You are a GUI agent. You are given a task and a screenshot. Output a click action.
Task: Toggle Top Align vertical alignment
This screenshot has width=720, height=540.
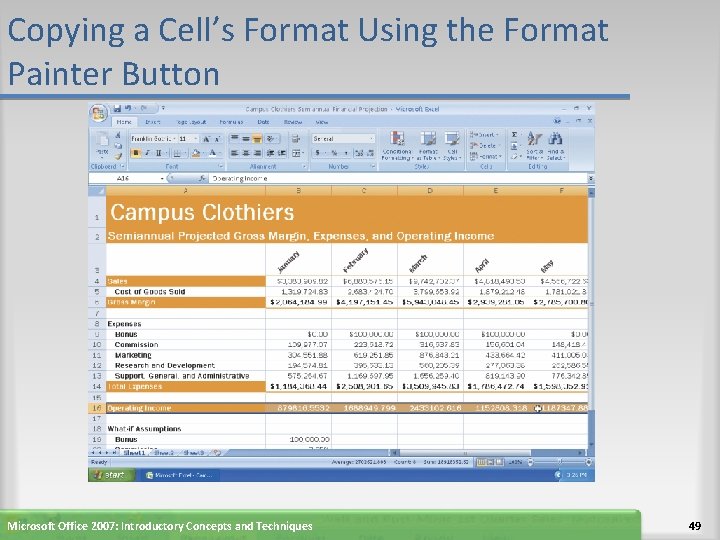[234, 138]
